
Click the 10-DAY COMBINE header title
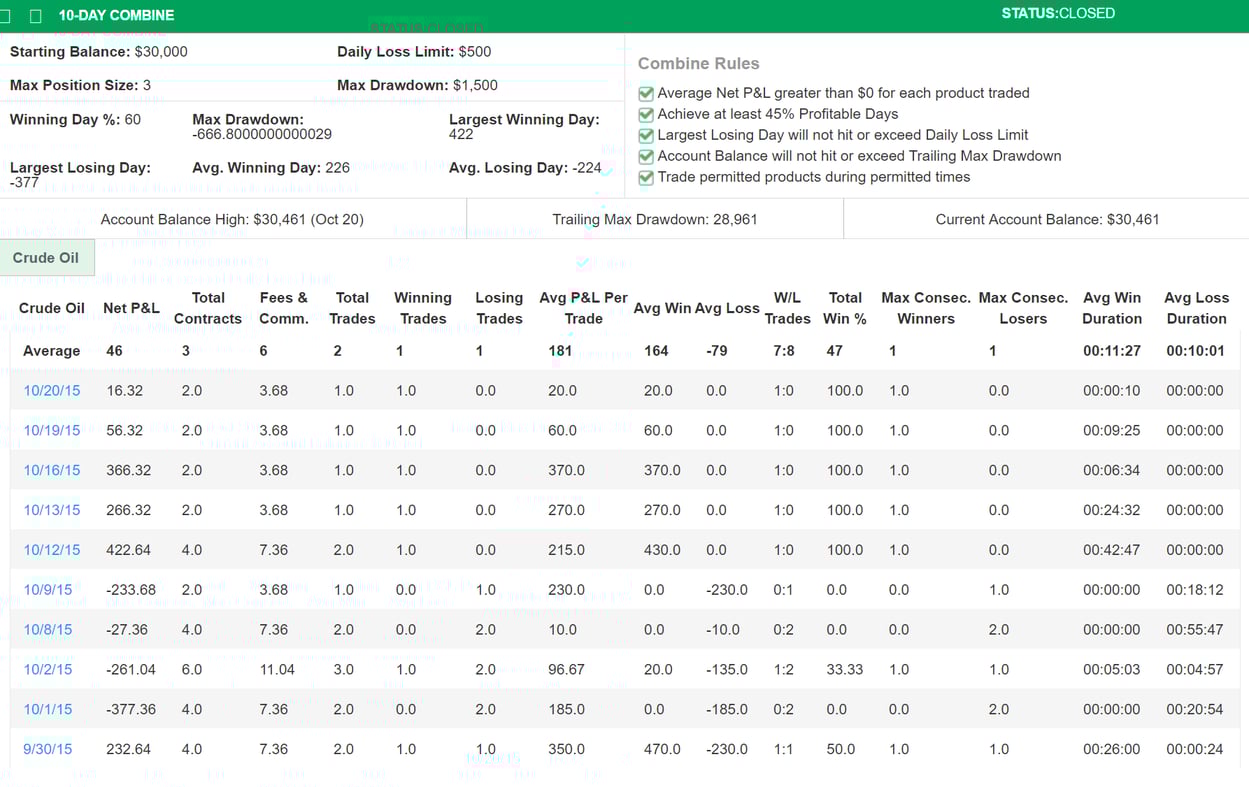(116, 16)
